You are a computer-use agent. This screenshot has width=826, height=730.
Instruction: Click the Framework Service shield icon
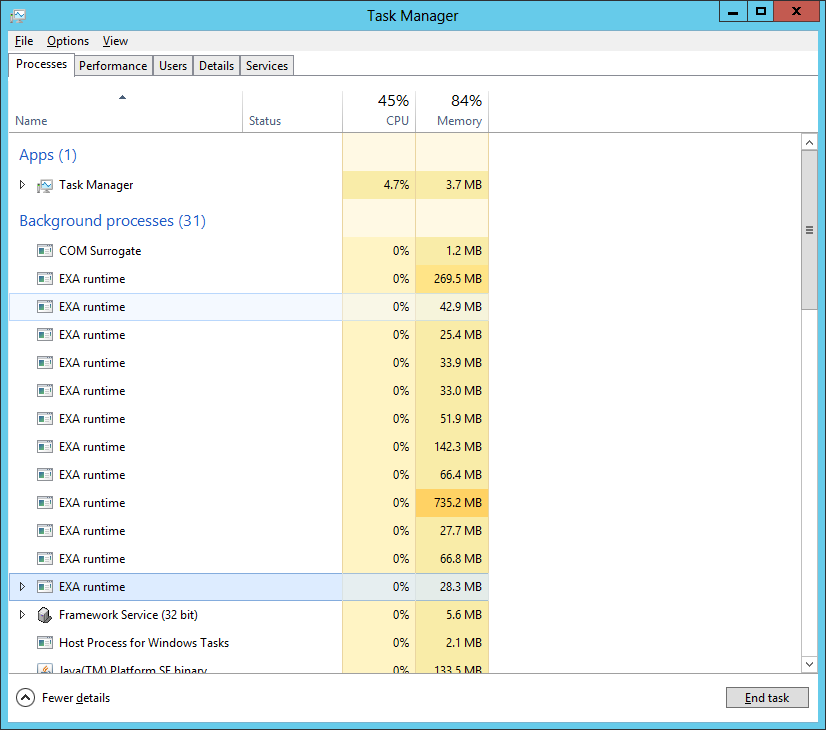(45, 615)
